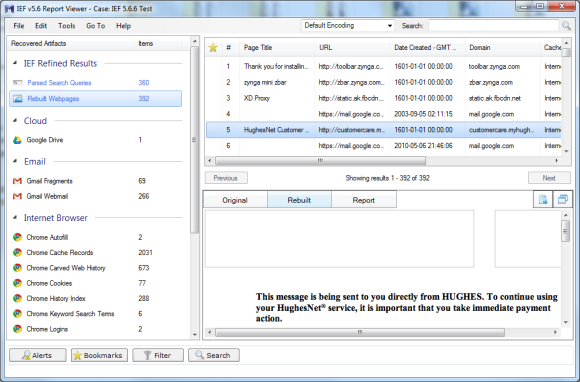This screenshot has width=580, height=382.
Task: Click the Chrome History Index icon
Action: 17,298
